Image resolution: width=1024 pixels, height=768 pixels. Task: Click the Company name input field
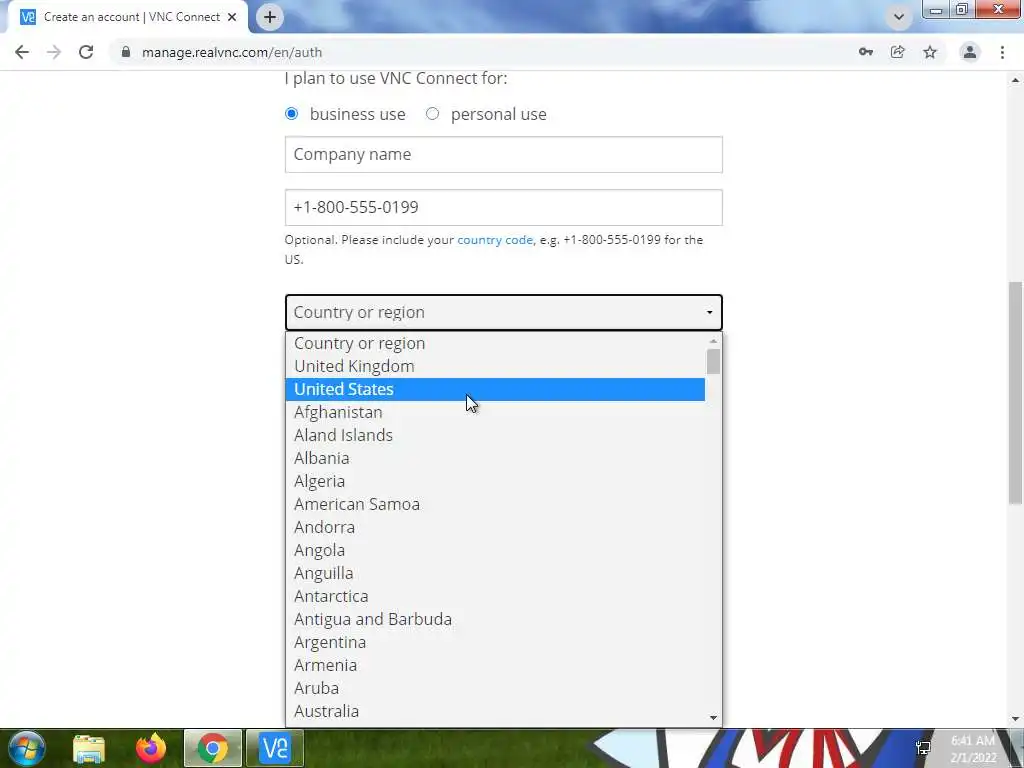coord(504,155)
